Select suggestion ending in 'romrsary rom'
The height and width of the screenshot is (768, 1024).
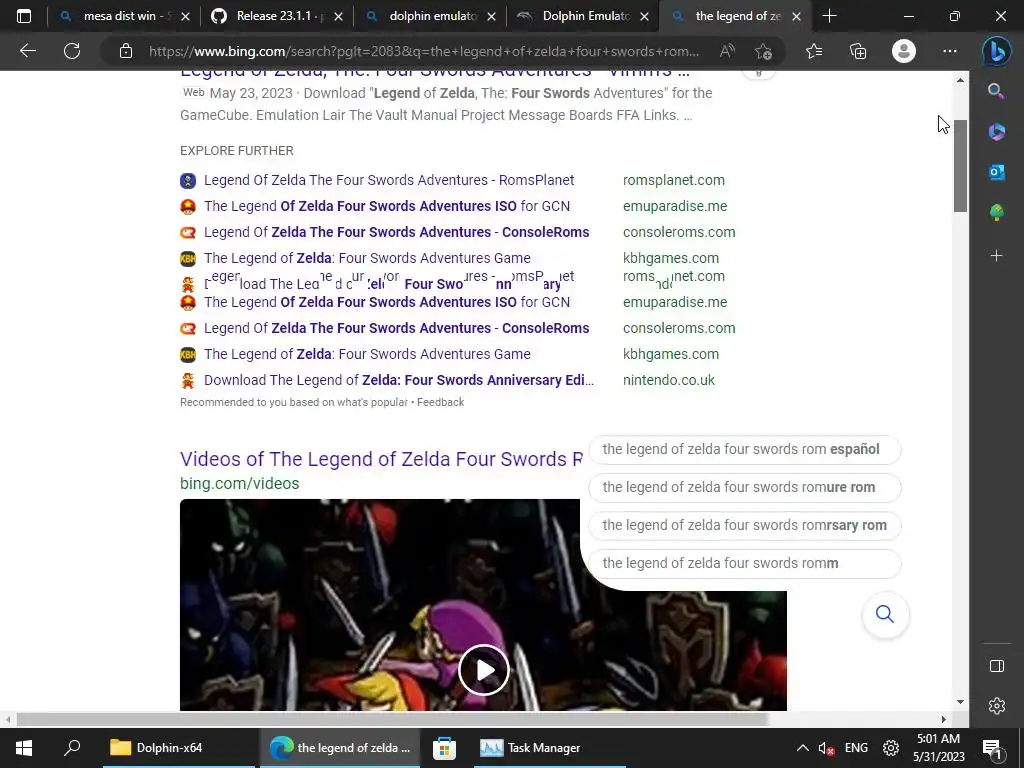coord(744,525)
